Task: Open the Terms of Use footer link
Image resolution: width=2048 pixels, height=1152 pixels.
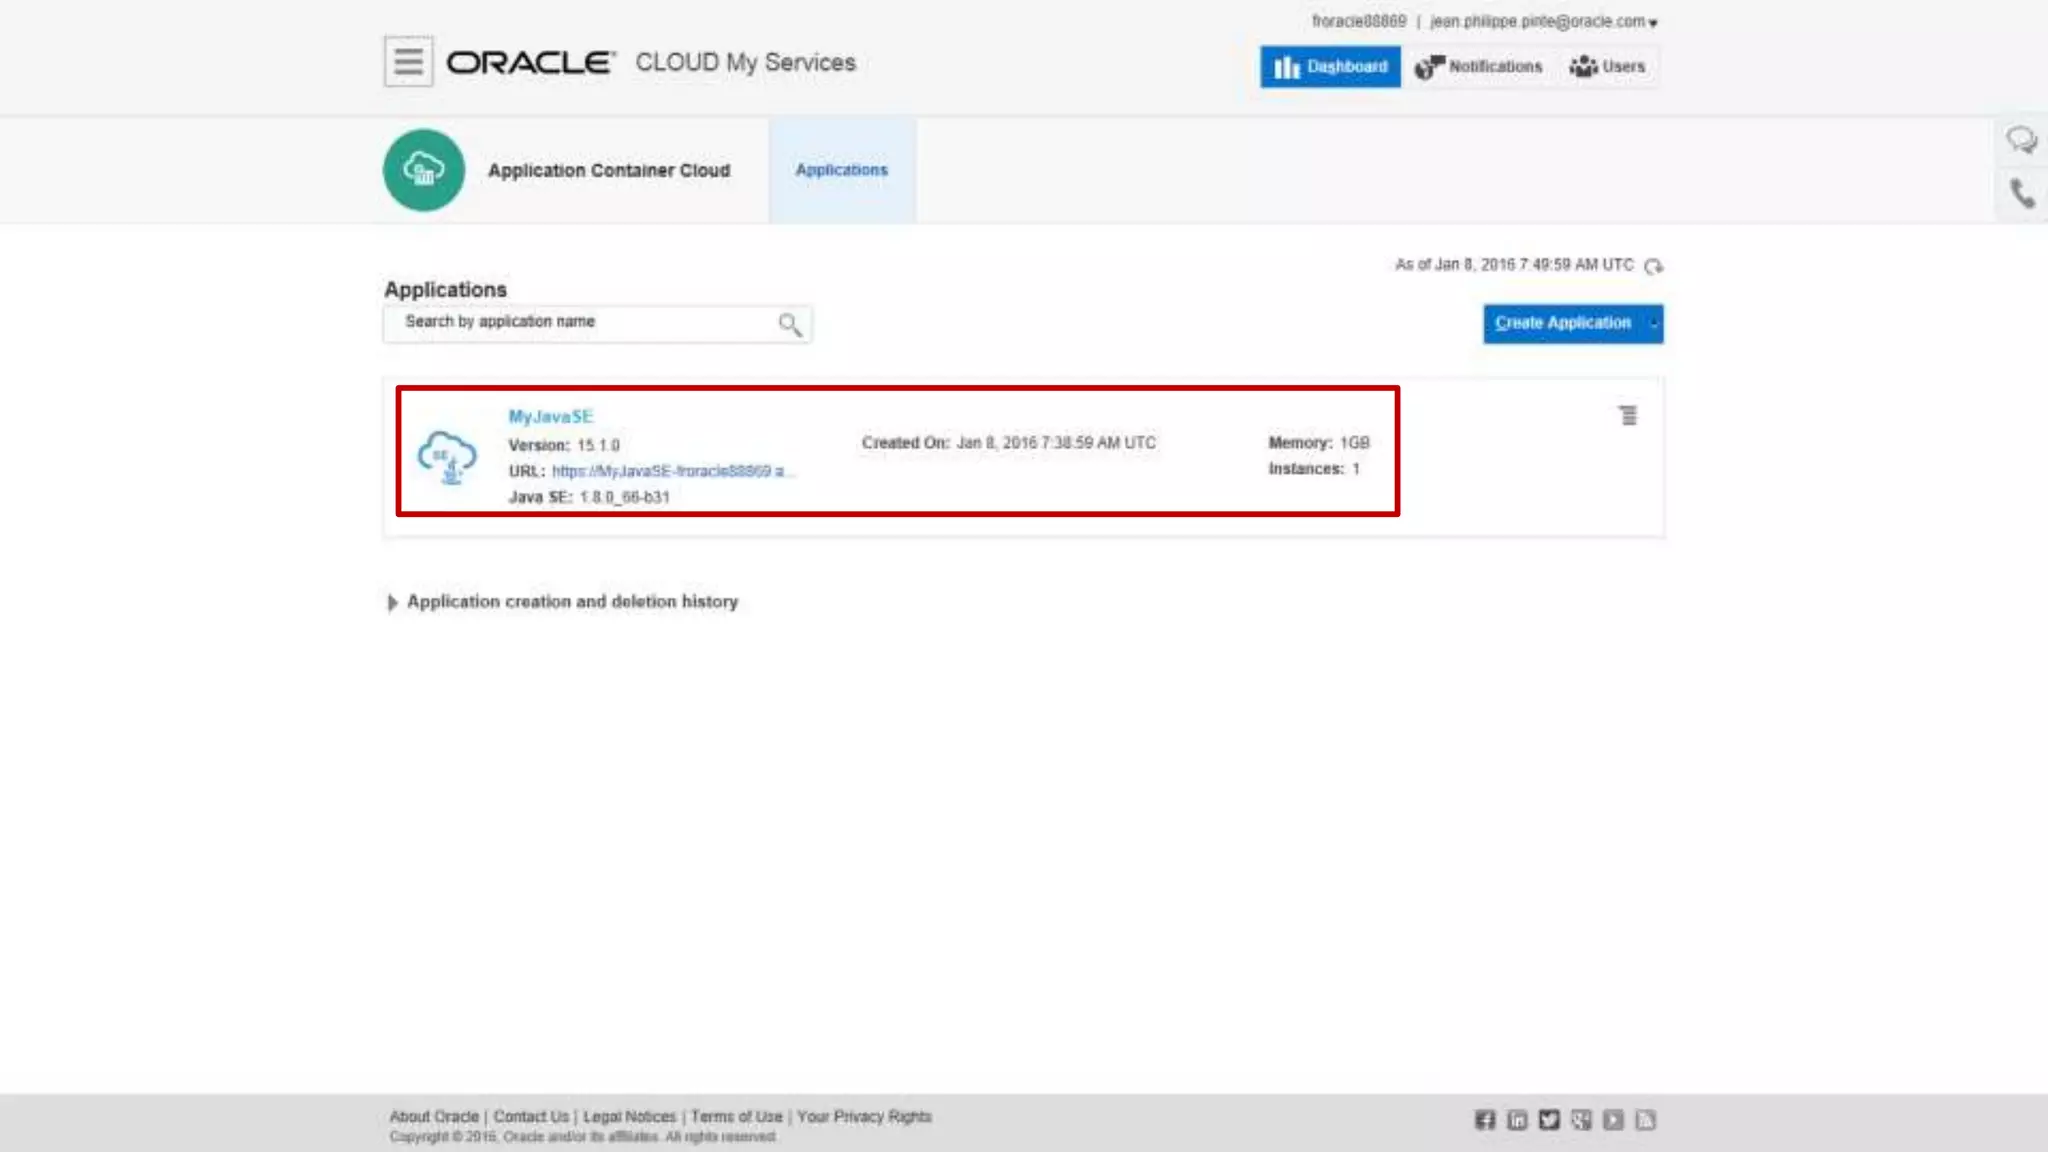Action: pyautogui.click(x=737, y=1116)
